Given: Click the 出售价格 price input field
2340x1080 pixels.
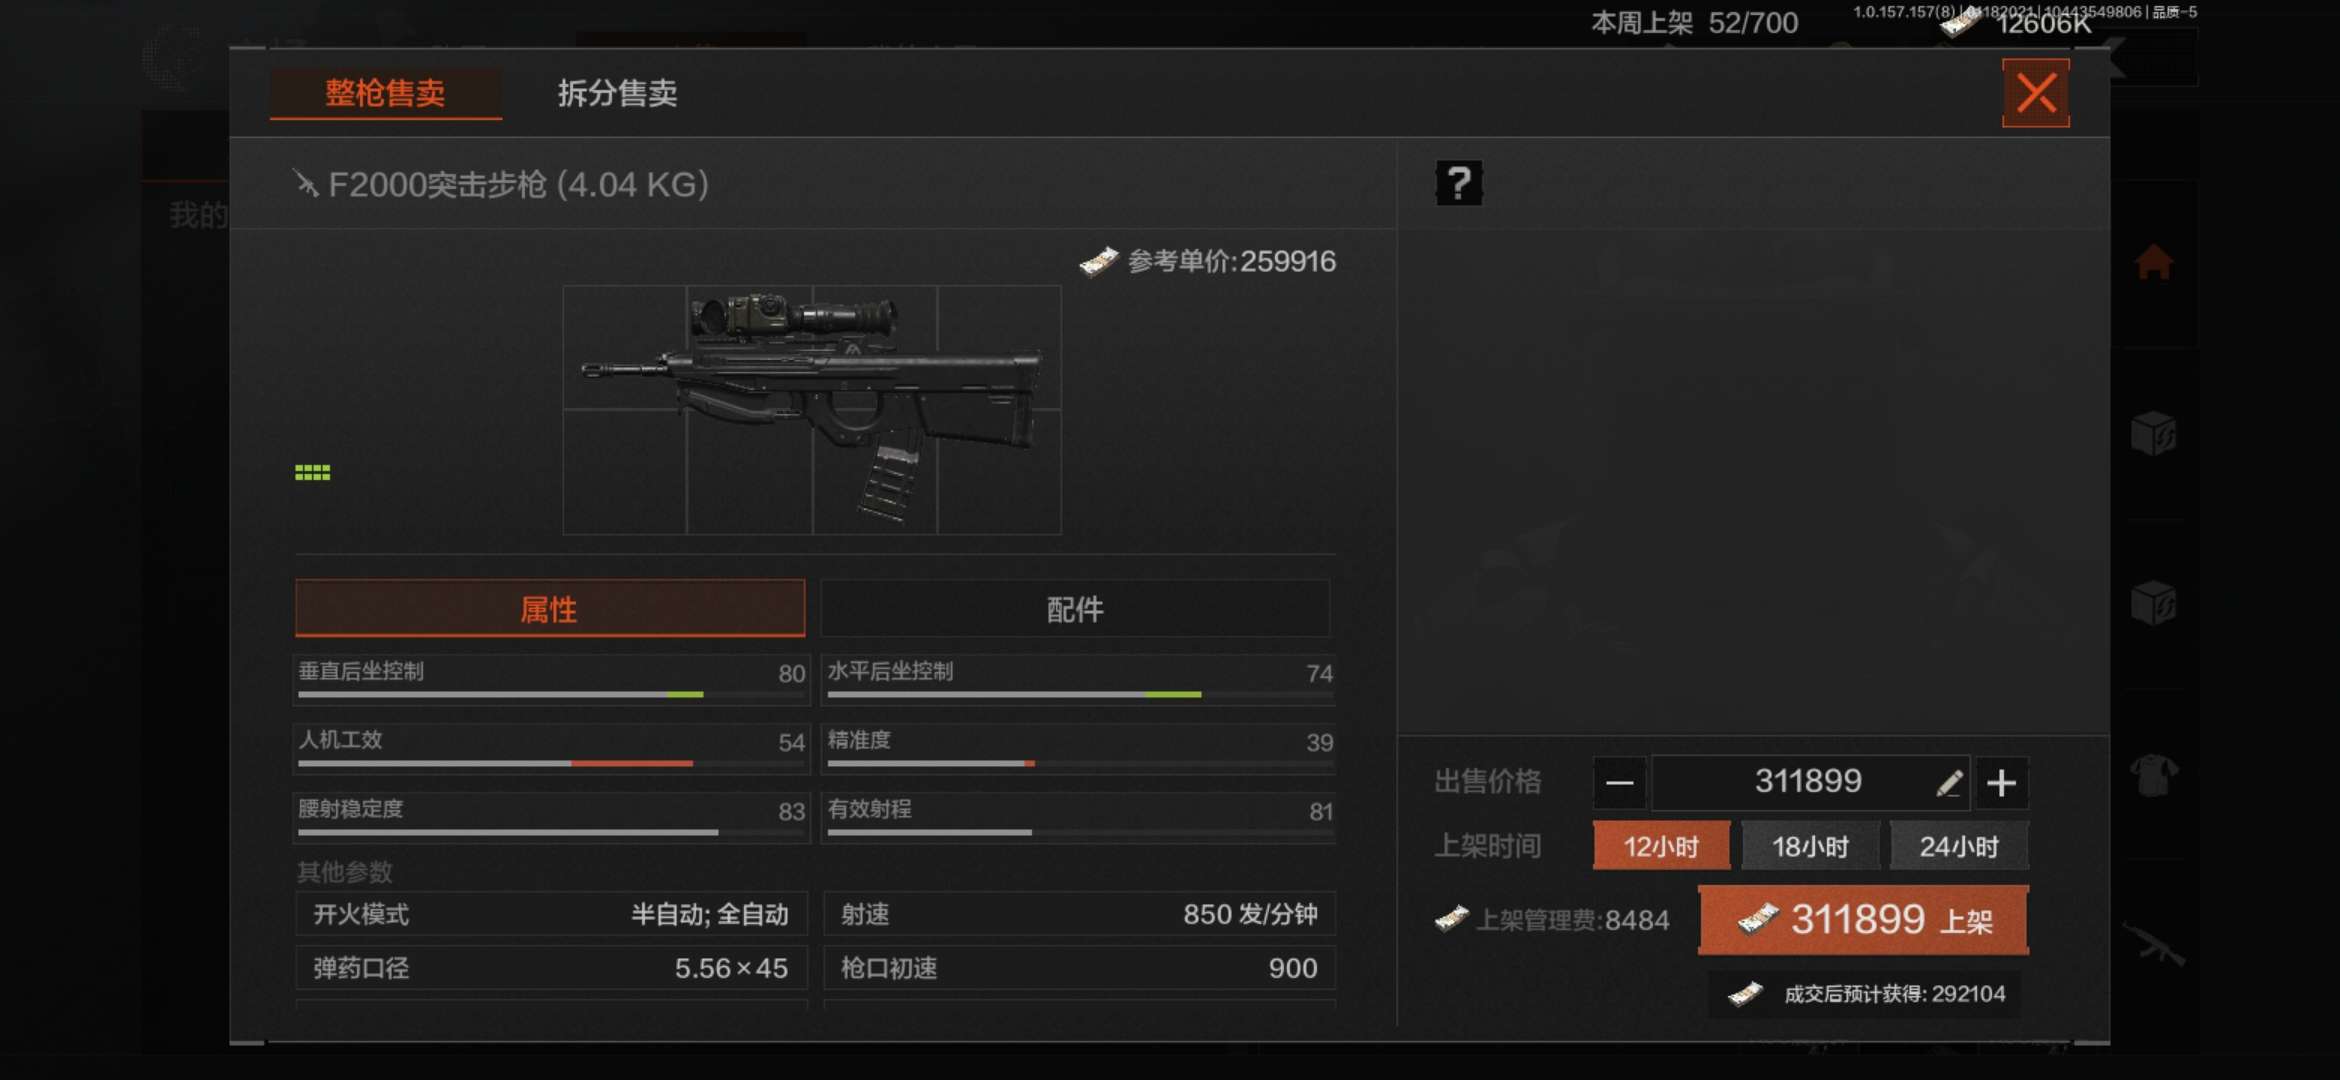Looking at the screenshot, I should (1810, 782).
